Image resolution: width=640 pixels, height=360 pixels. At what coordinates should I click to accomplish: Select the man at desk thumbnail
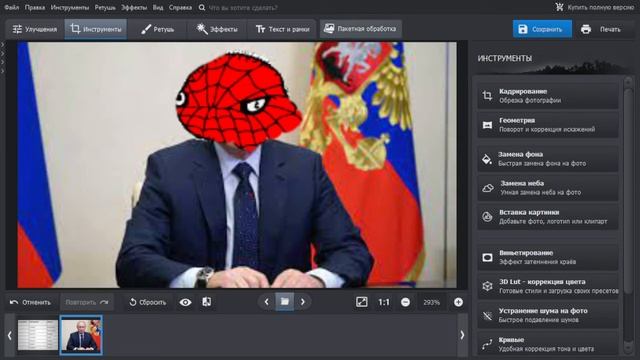[81, 335]
